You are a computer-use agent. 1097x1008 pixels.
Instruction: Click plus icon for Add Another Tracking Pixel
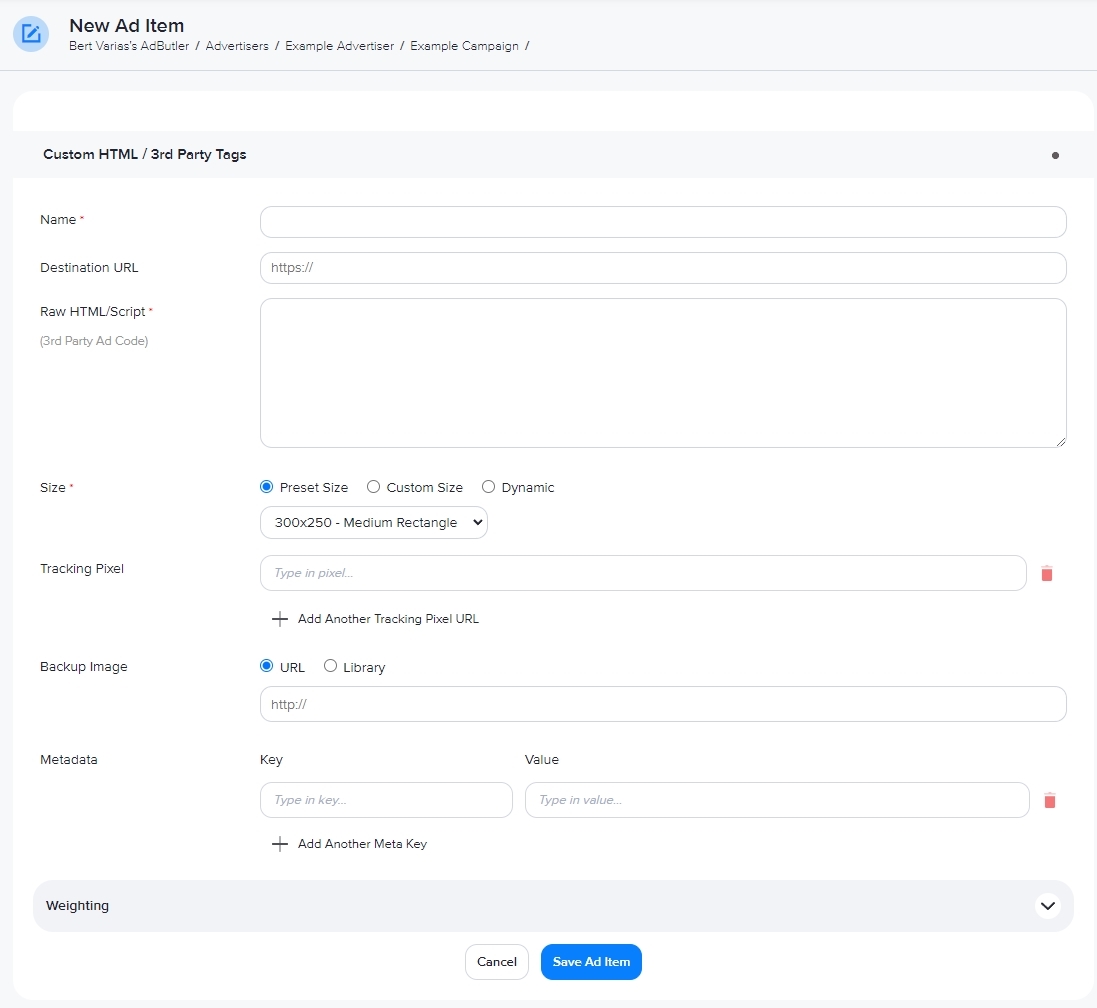(x=280, y=619)
